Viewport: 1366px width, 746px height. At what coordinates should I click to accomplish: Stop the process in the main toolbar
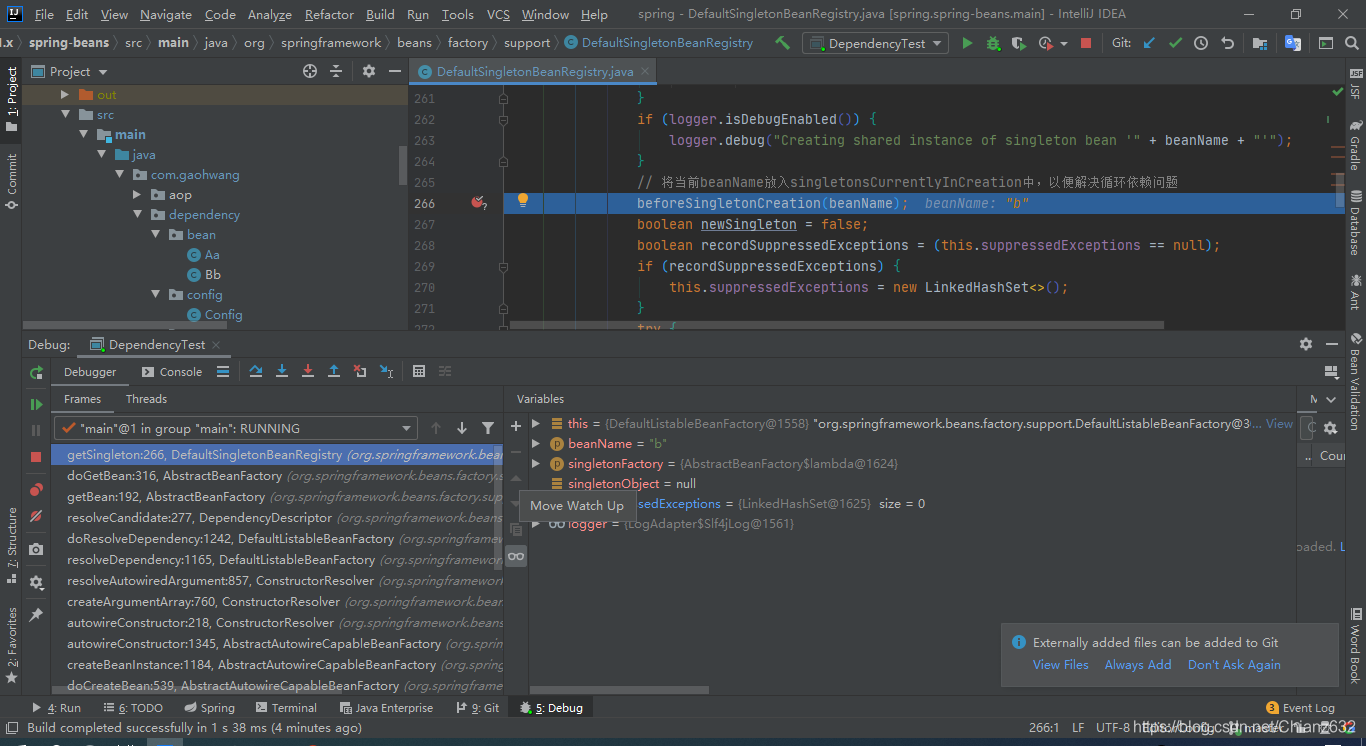1086,43
